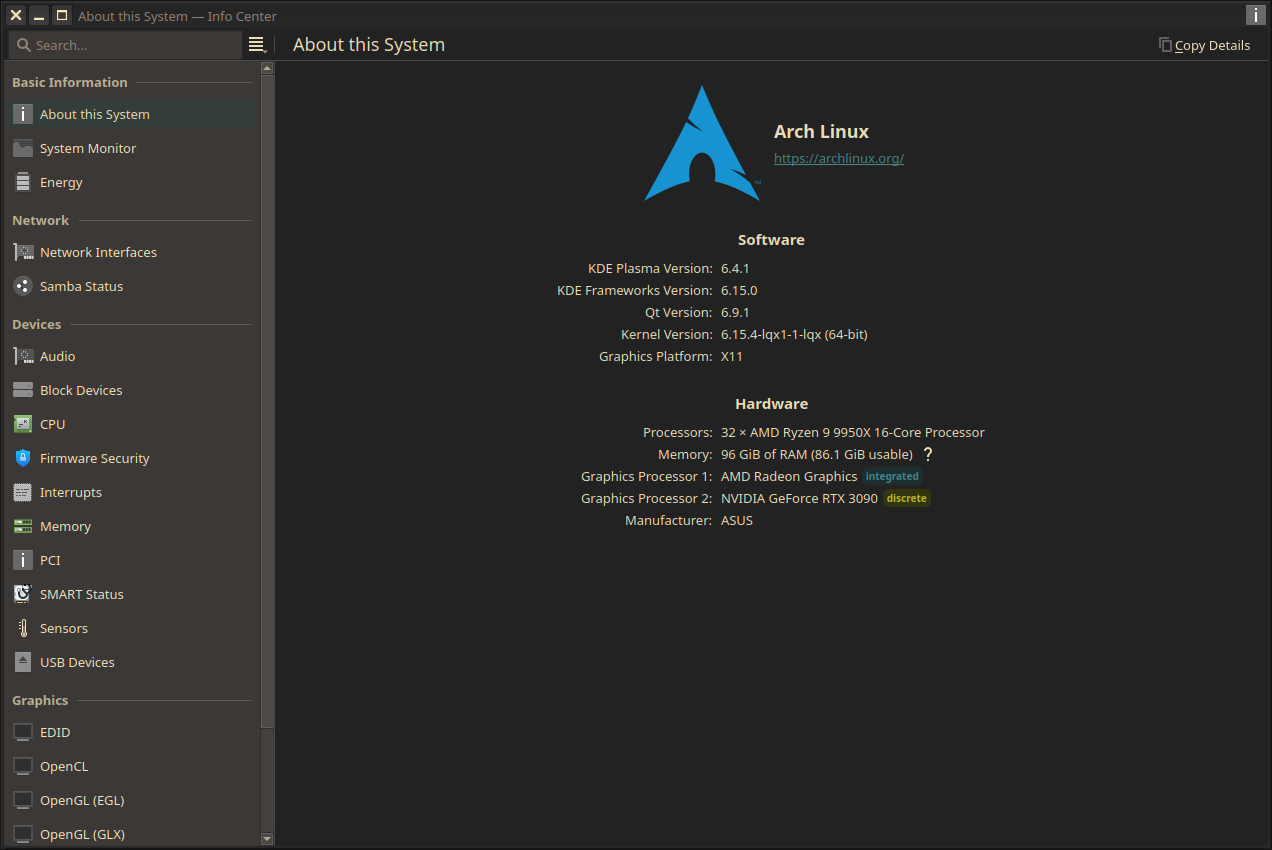Click the System Monitor icon
Image resolution: width=1272 pixels, height=850 pixels.
click(x=23, y=148)
